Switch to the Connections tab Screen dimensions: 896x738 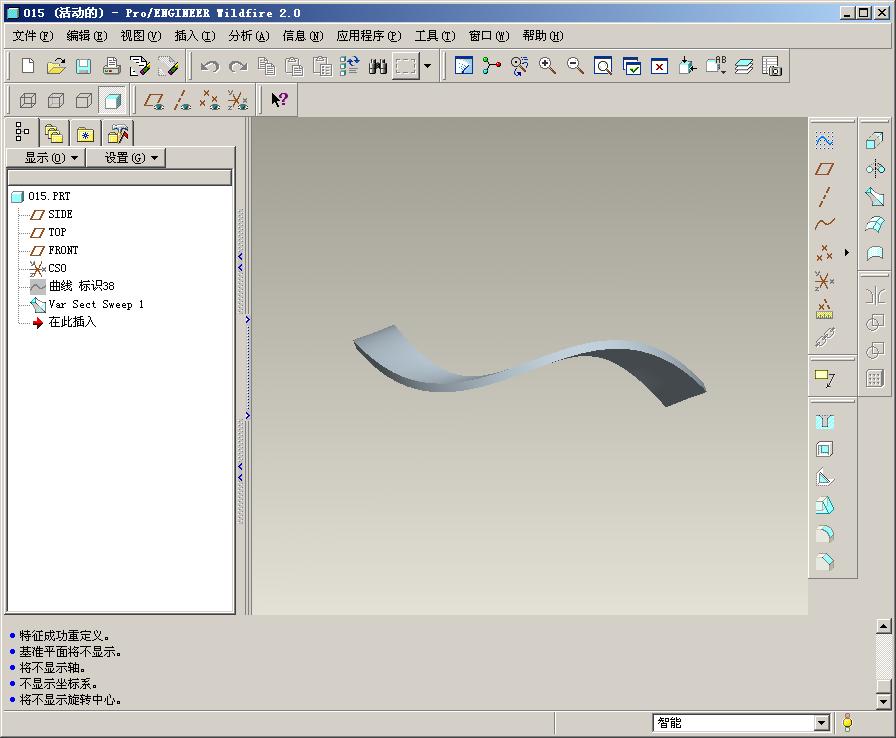pyautogui.click(x=118, y=134)
